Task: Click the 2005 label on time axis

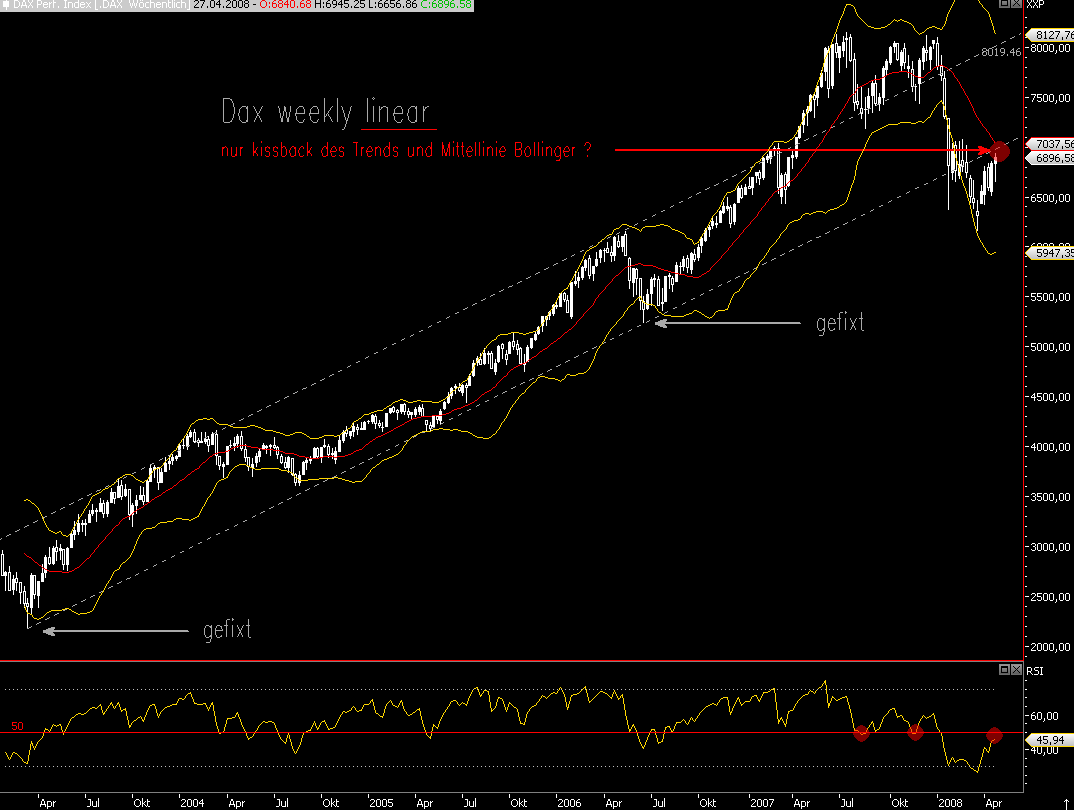Action: [381, 802]
